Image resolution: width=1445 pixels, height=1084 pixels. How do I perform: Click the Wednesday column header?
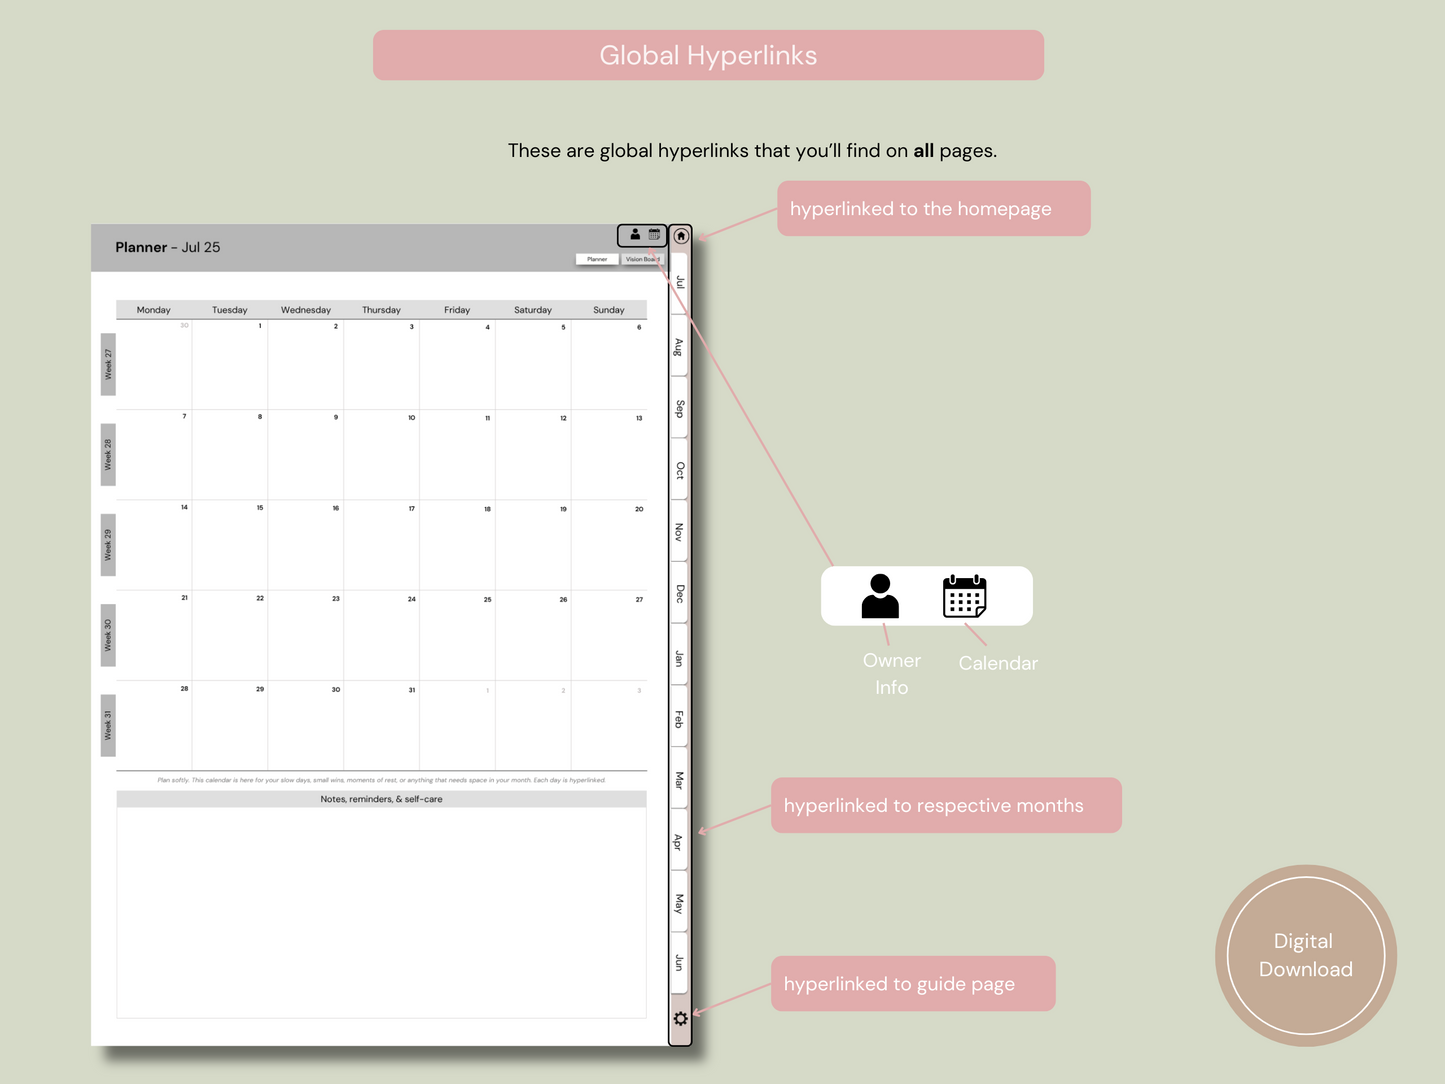click(x=306, y=310)
